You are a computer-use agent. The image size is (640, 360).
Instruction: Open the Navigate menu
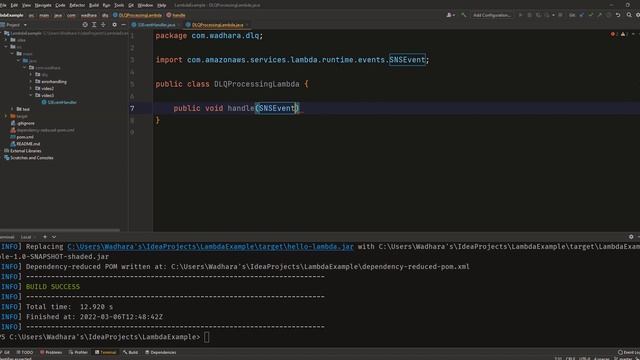(43, 5)
